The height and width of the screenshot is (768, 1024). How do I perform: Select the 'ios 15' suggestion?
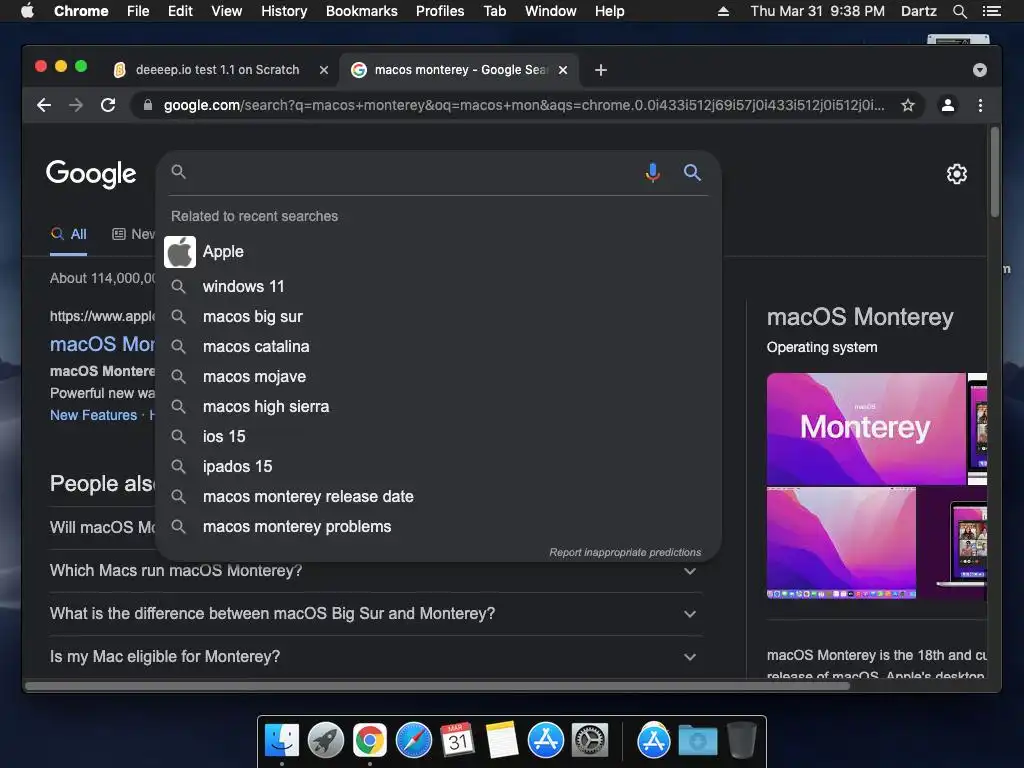click(x=438, y=437)
